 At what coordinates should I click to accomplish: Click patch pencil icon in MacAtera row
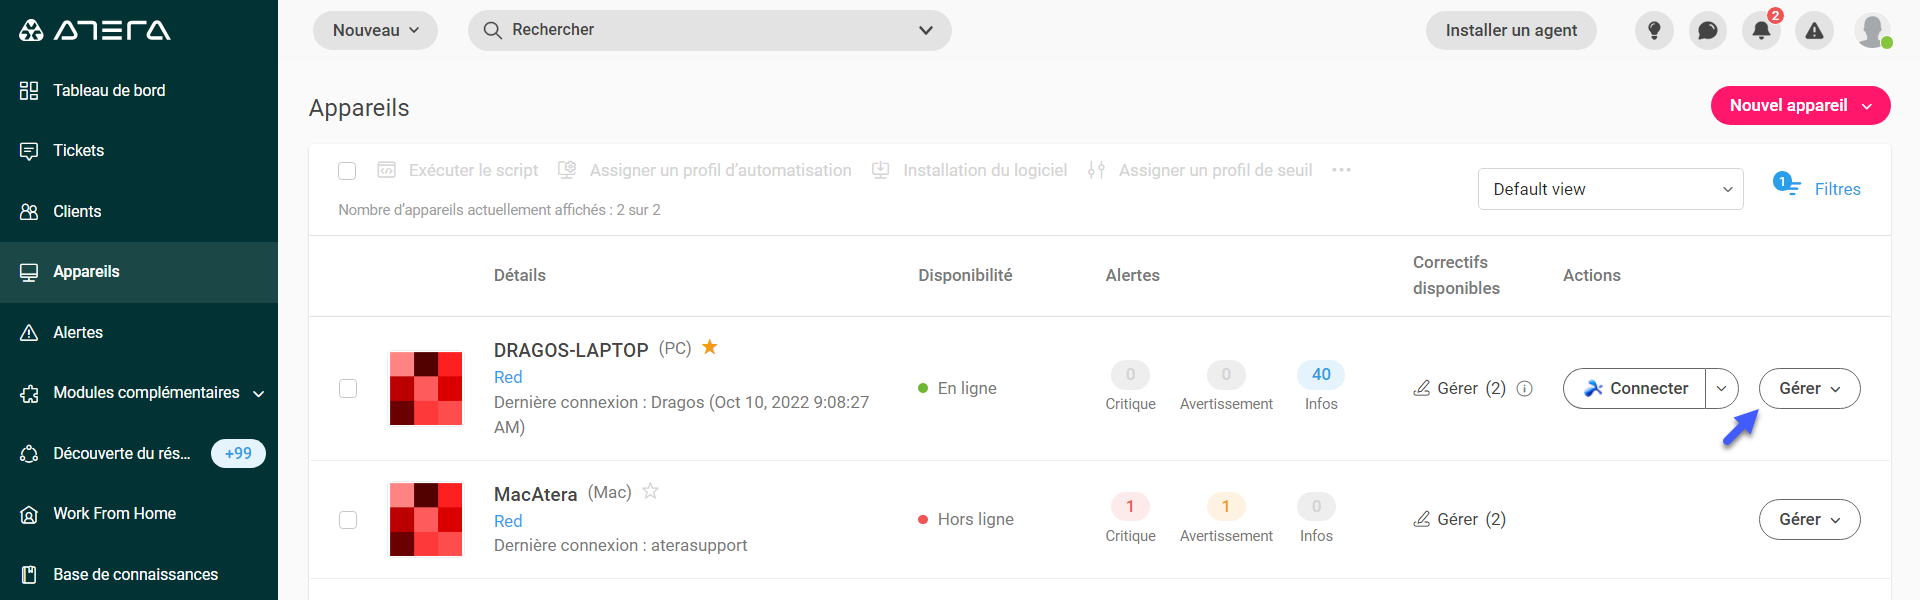1421,519
